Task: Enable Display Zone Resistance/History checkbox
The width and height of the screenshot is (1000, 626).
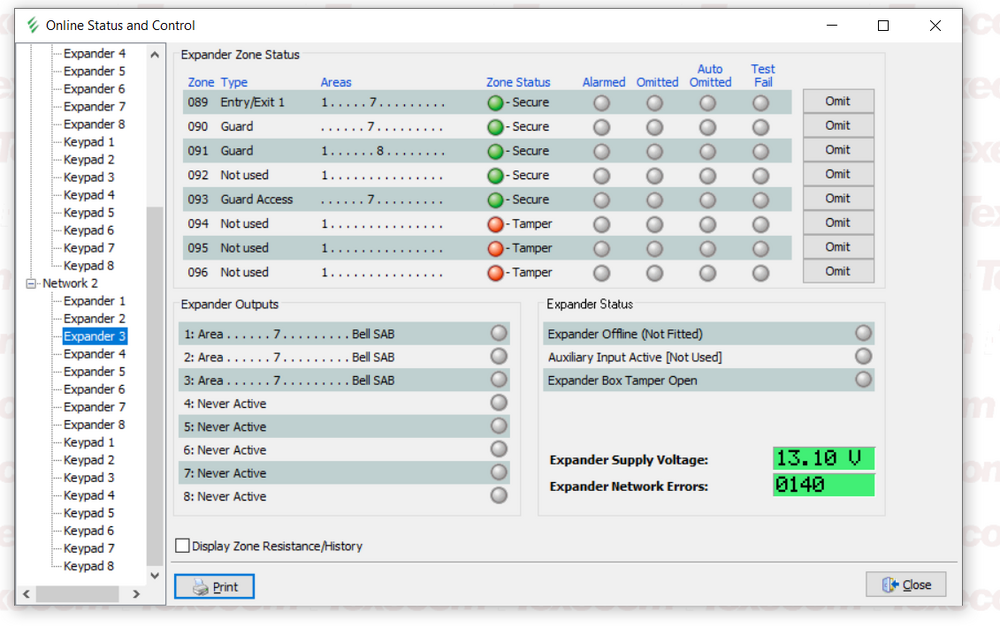Action: coord(182,546)
